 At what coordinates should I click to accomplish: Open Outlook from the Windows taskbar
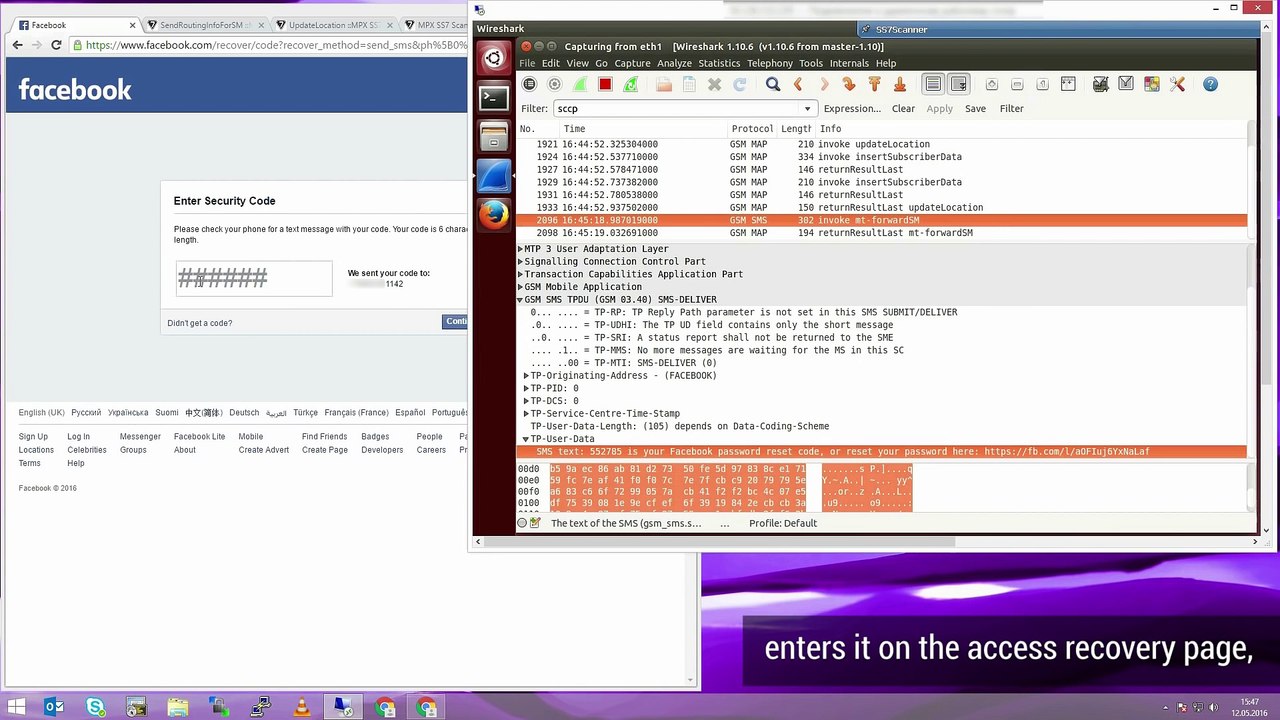click(x=54, y=708)
